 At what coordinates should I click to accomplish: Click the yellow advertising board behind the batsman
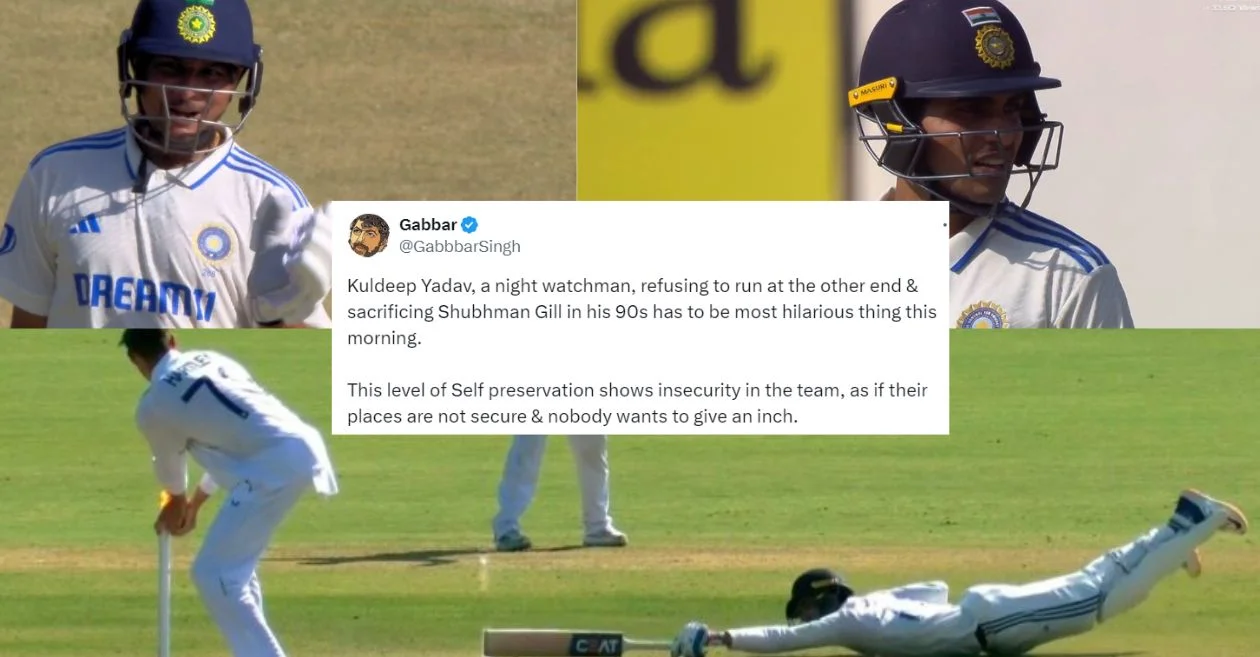(x=712, y=100)
